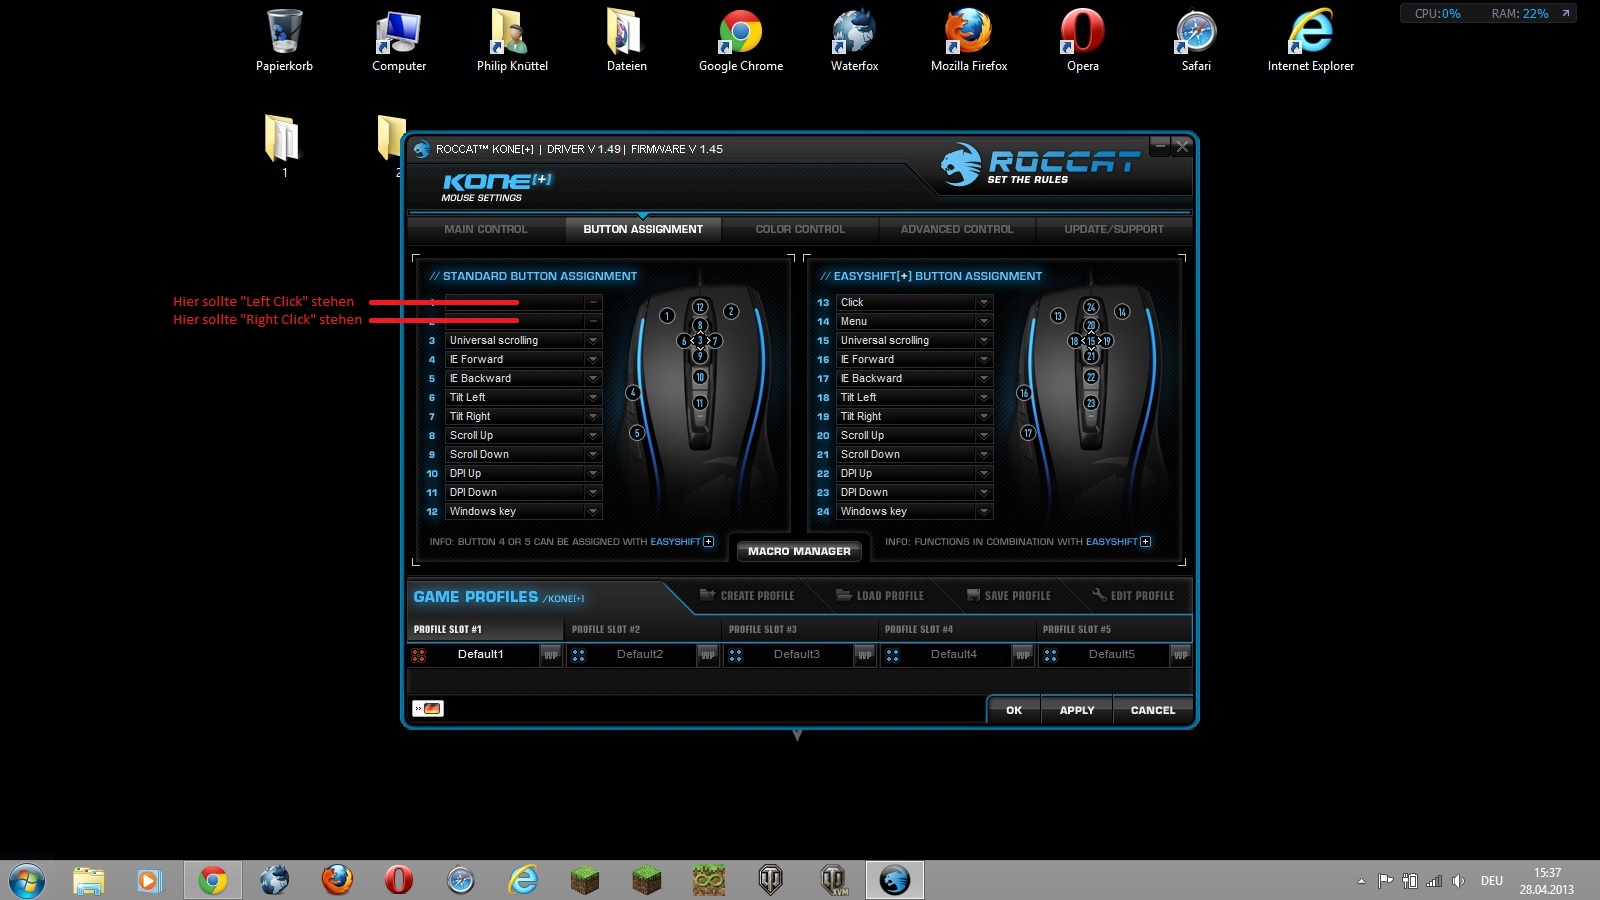Open the Macro Manager
This screenshot has width=1600, height=900.
[799, 551]
